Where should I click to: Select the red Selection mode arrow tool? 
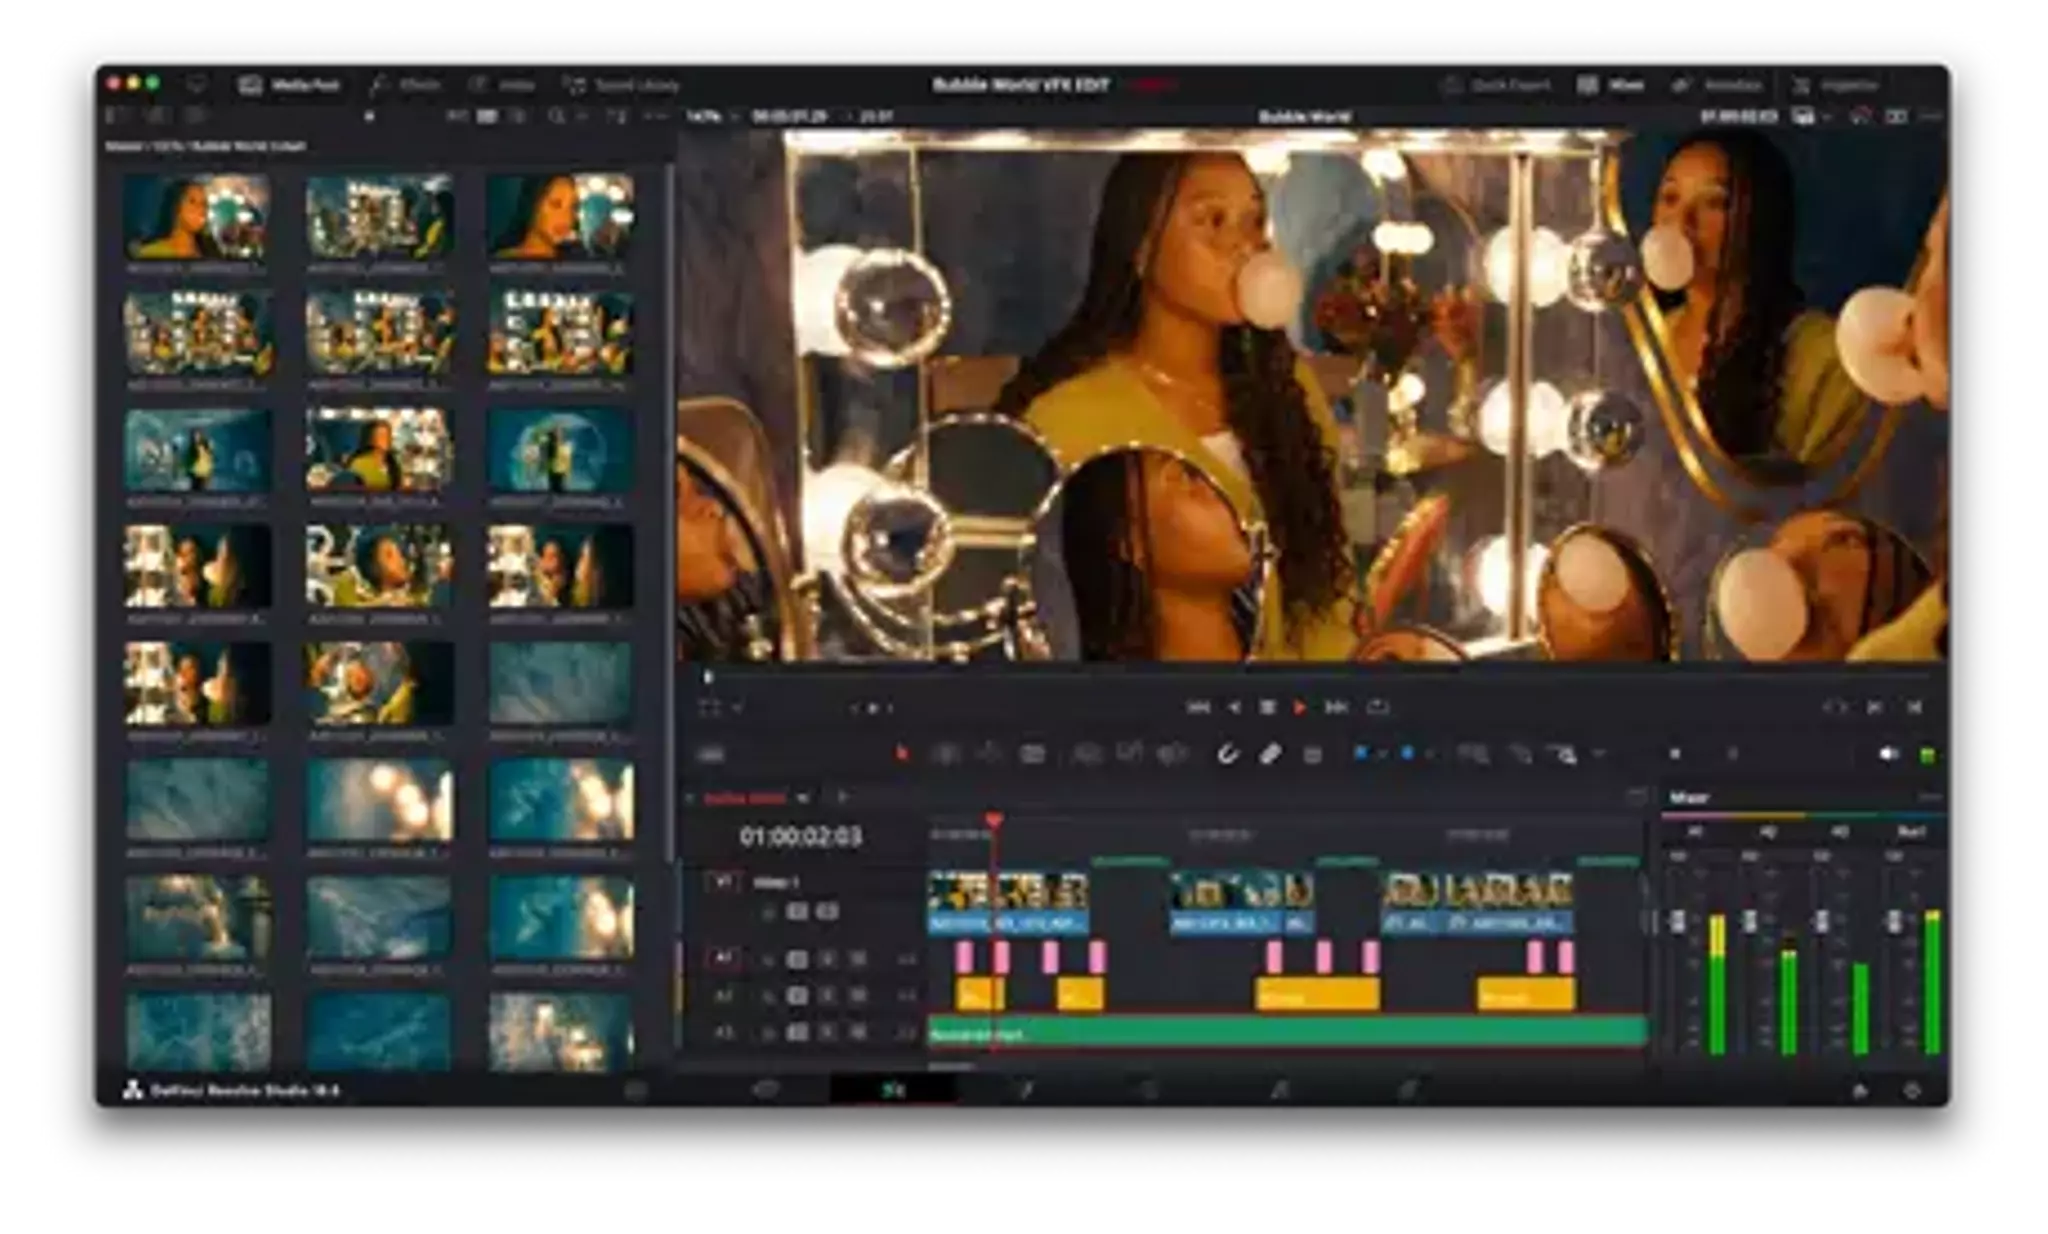[x=902, y=754]
